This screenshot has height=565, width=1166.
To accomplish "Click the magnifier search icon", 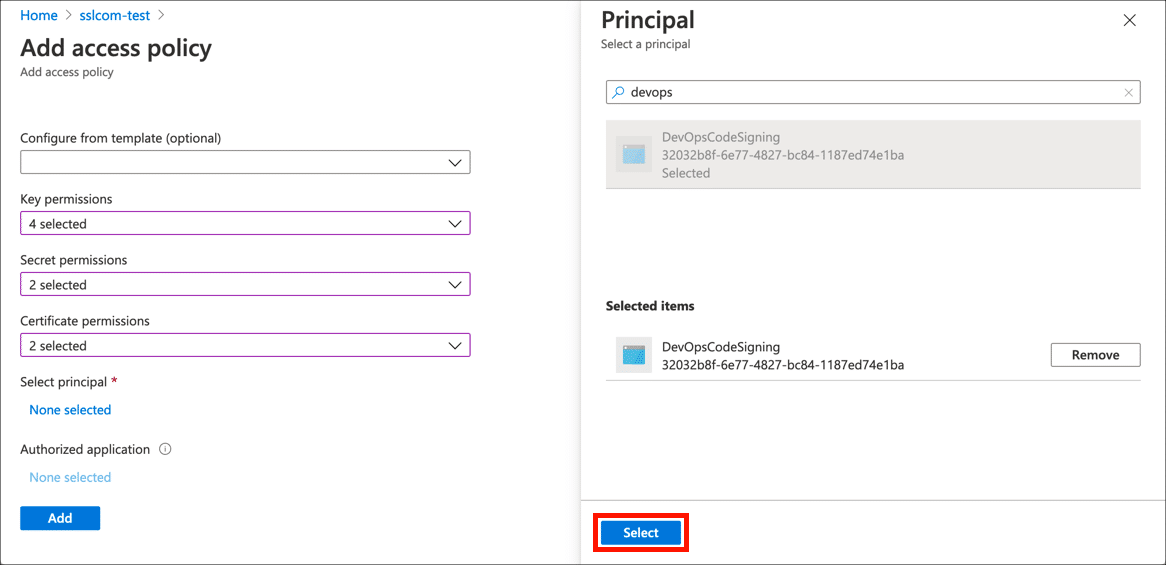I will click(619, 92).
